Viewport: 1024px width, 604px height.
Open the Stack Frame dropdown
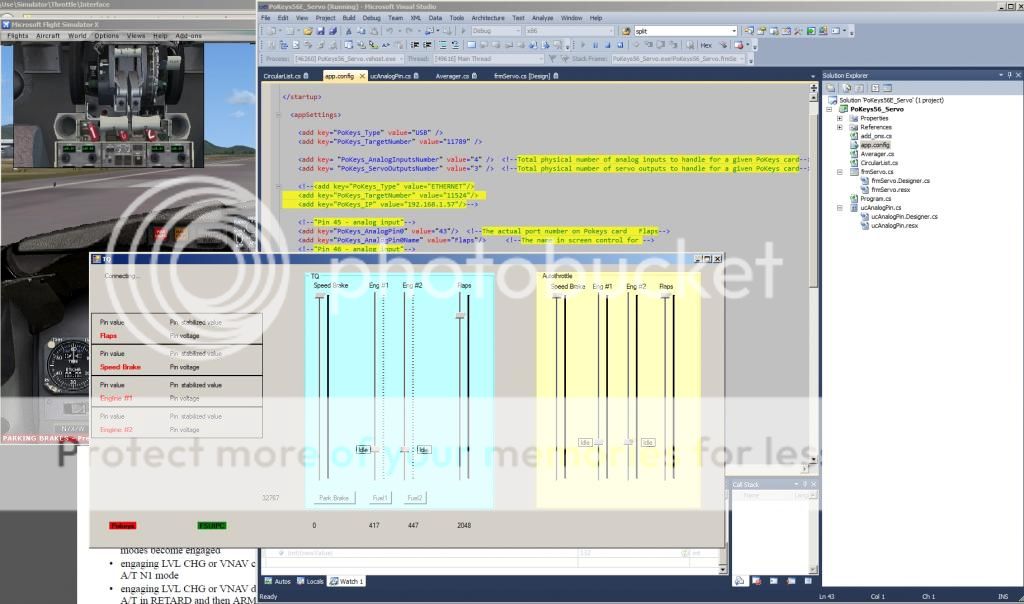click(742, 59)
